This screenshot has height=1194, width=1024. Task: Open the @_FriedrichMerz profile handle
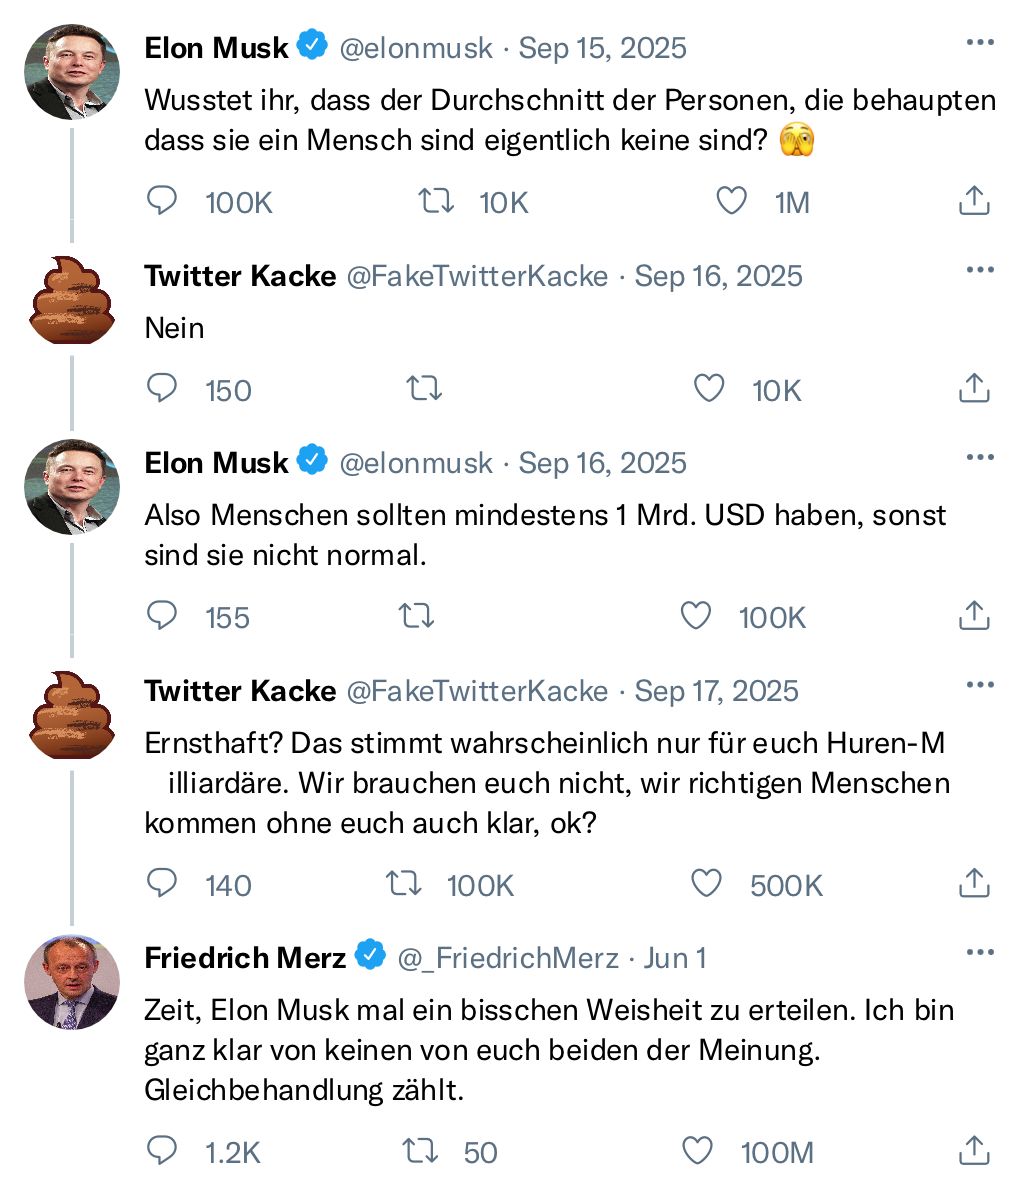pos(508,958)
